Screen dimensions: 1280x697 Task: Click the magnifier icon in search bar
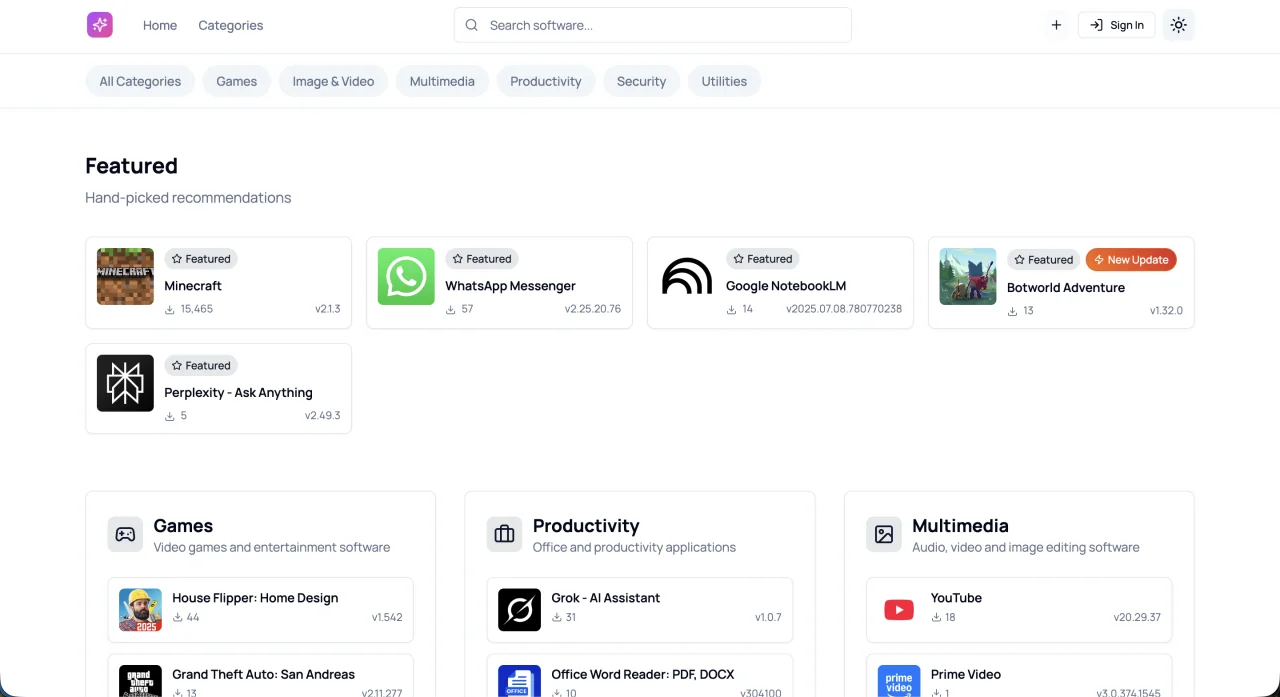[472, 25]
